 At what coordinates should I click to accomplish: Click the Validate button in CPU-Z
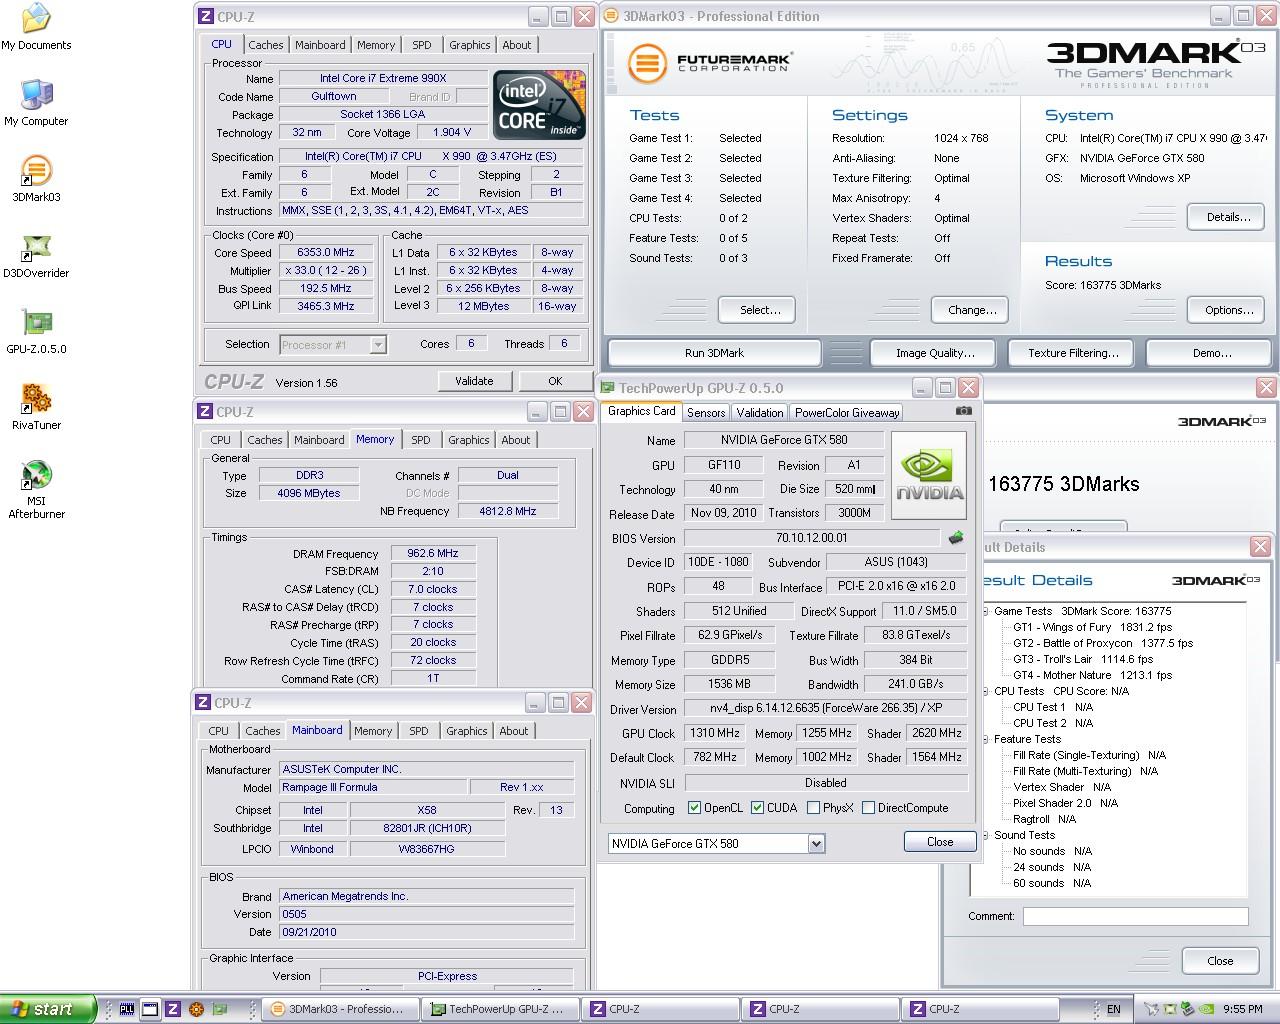pyautogui.click(x=474, y=381)
